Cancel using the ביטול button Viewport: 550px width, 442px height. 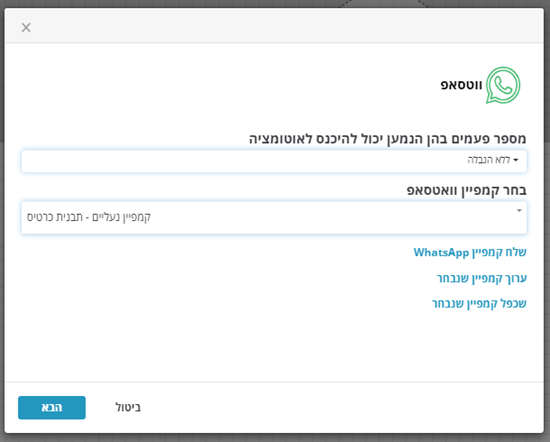click(128, 408)
